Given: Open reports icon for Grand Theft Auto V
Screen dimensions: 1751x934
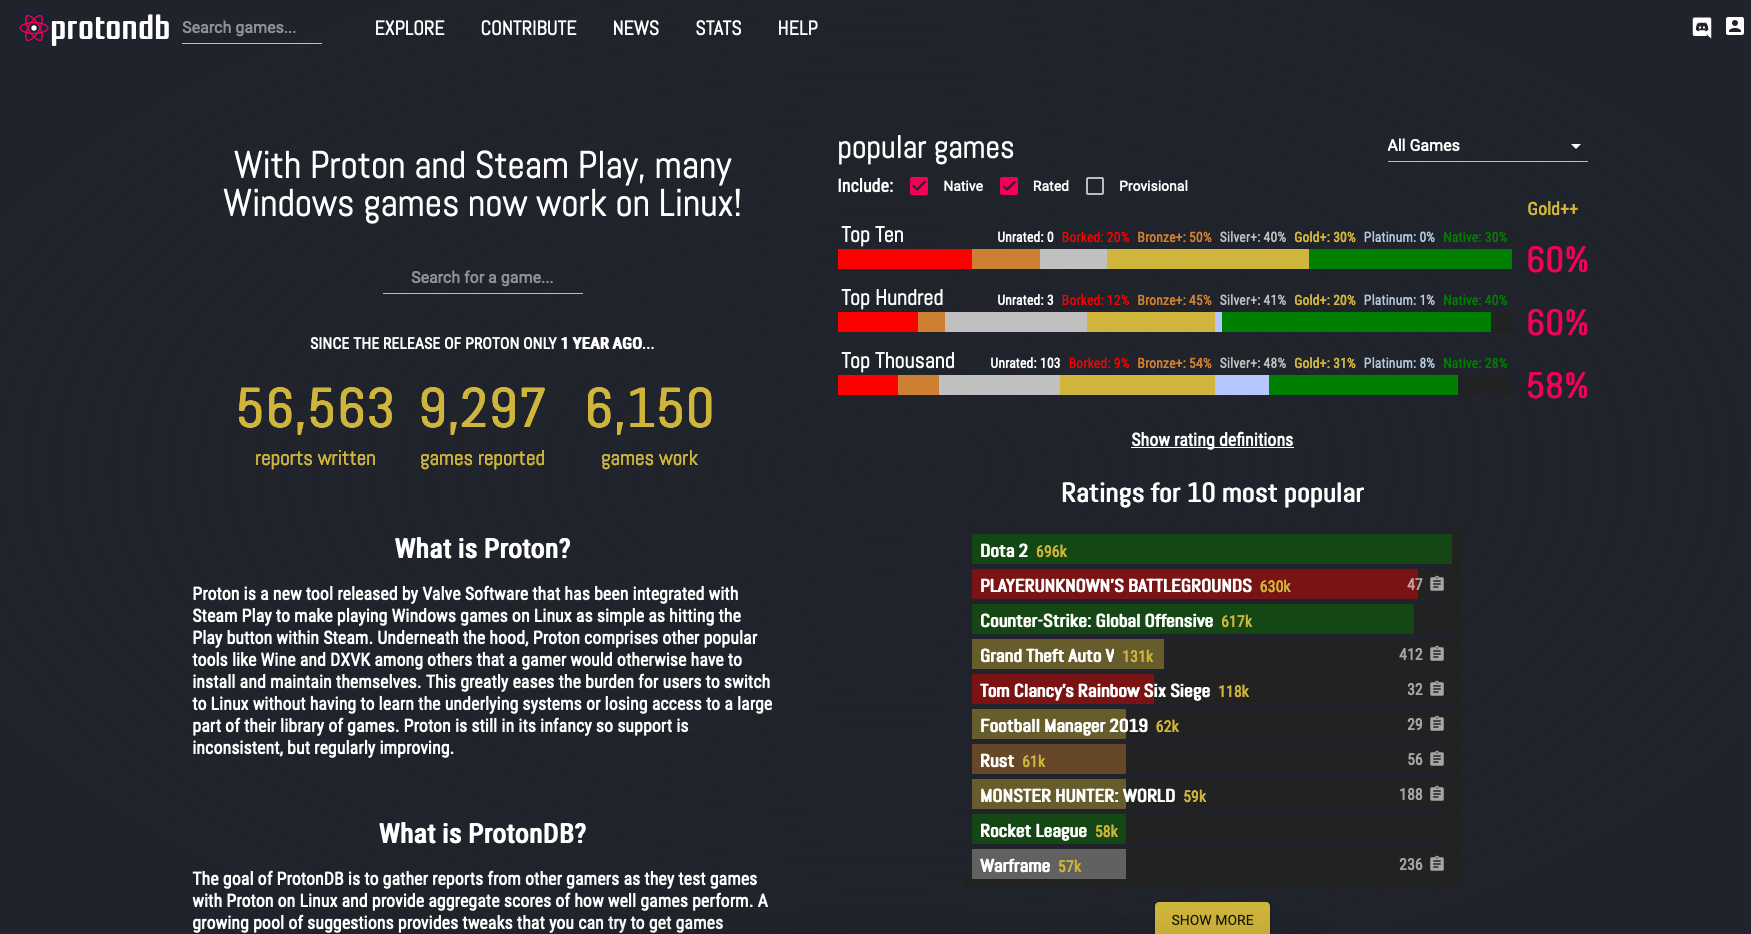Looking at the screenshot, I should 1437,654.
